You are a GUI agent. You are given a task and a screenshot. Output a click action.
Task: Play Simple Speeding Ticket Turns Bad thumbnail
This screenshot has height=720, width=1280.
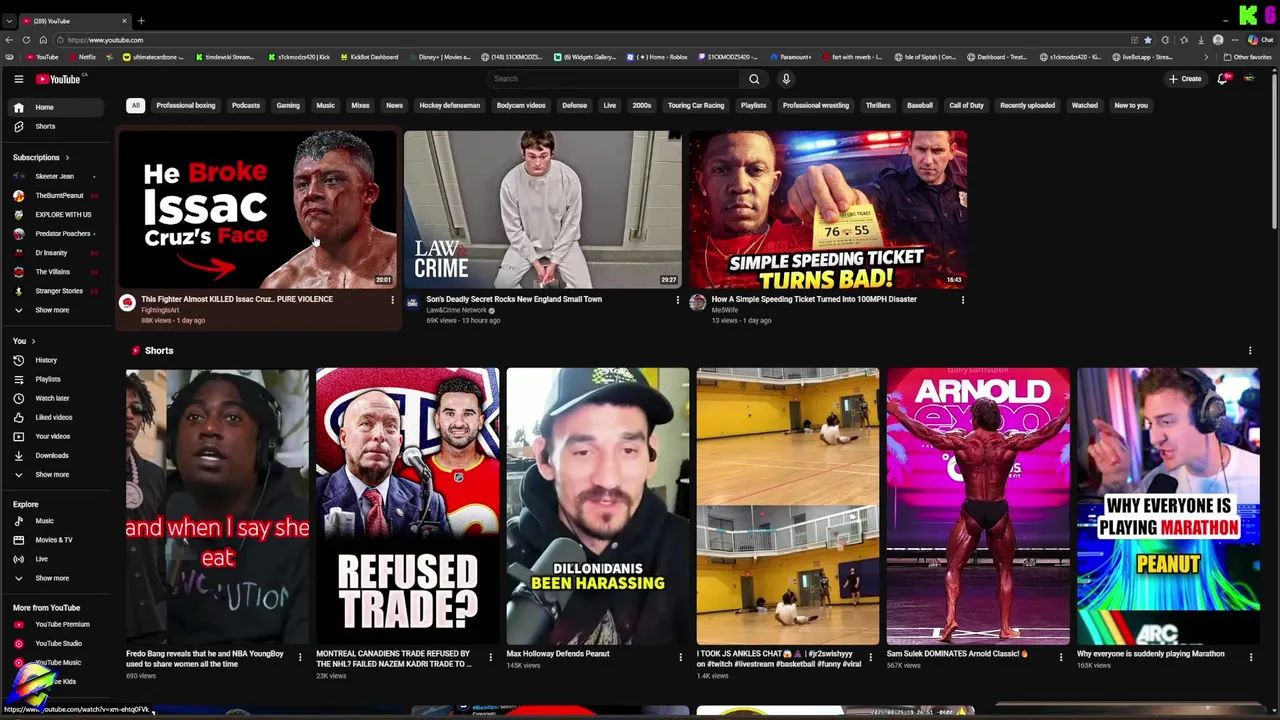point(828,209)
